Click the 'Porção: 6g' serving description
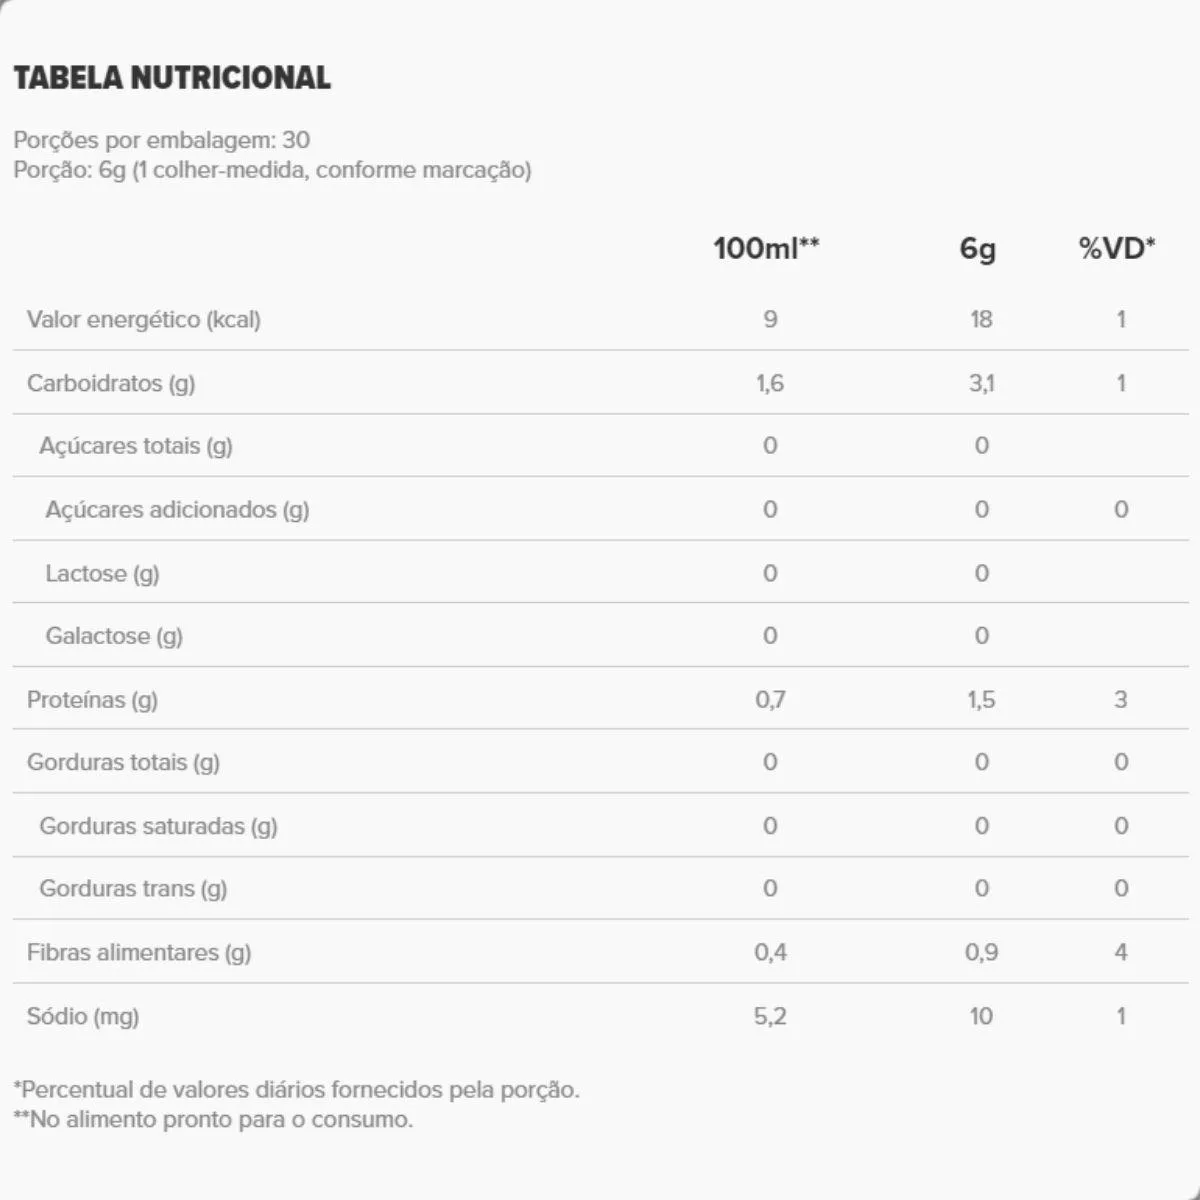Screen dimensions: 1200x1200 (272, 170)
